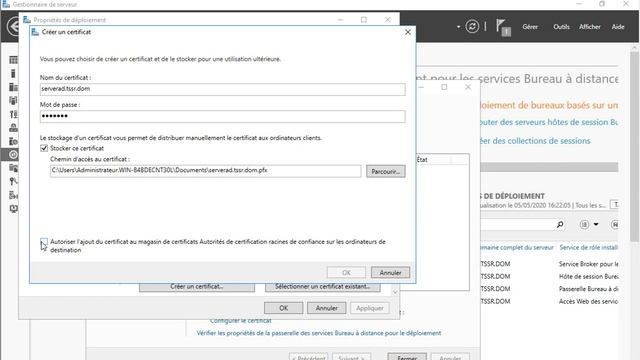Select the All Servers sidebar icon
The width and height of the screenshot is (640, 360).
coord(13,87)
